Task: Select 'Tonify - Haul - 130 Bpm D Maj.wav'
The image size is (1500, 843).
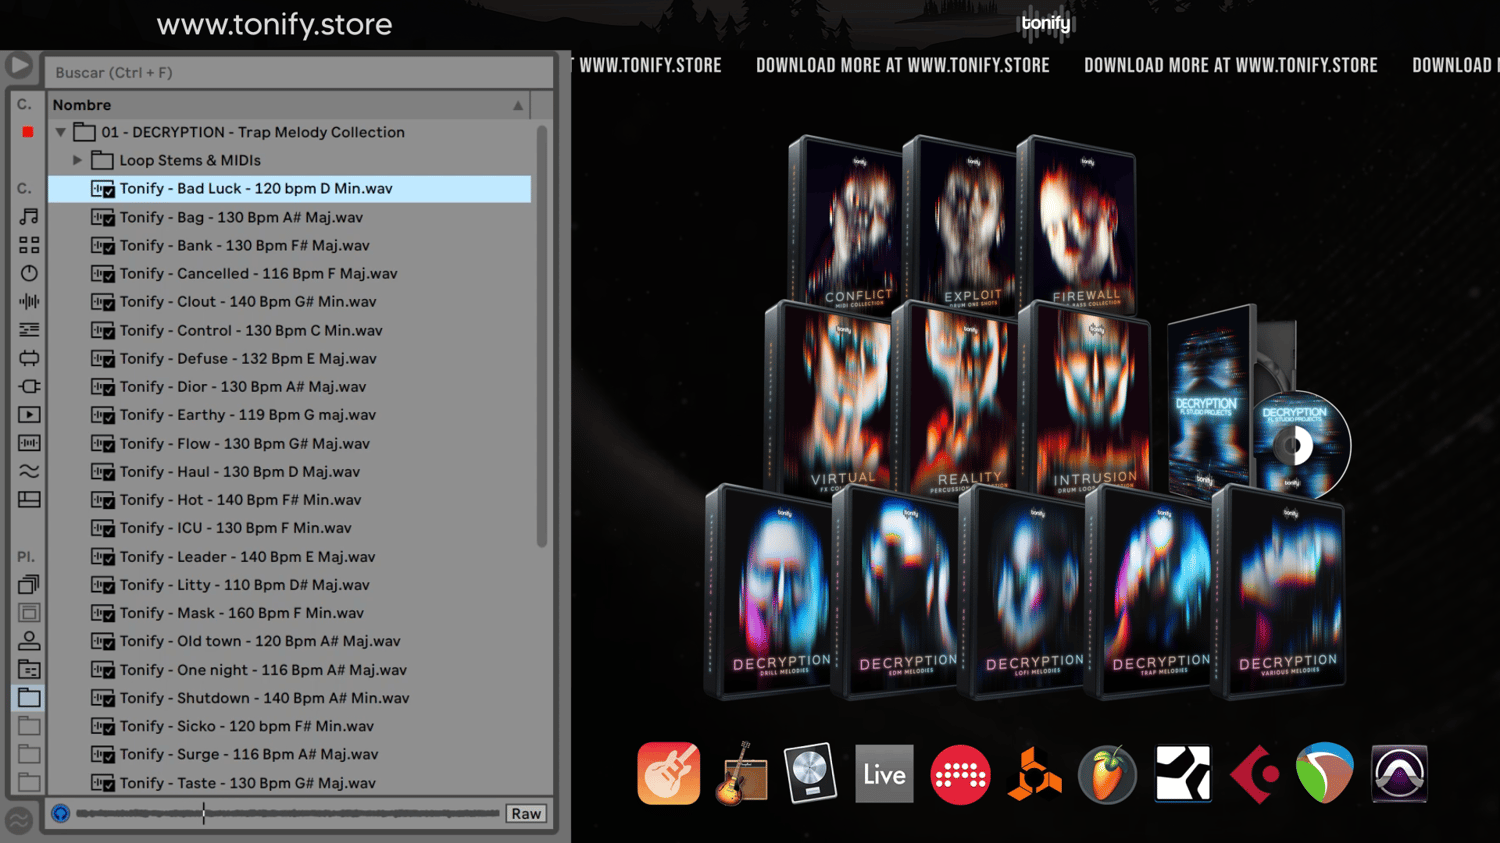Action: click(289, 471)
